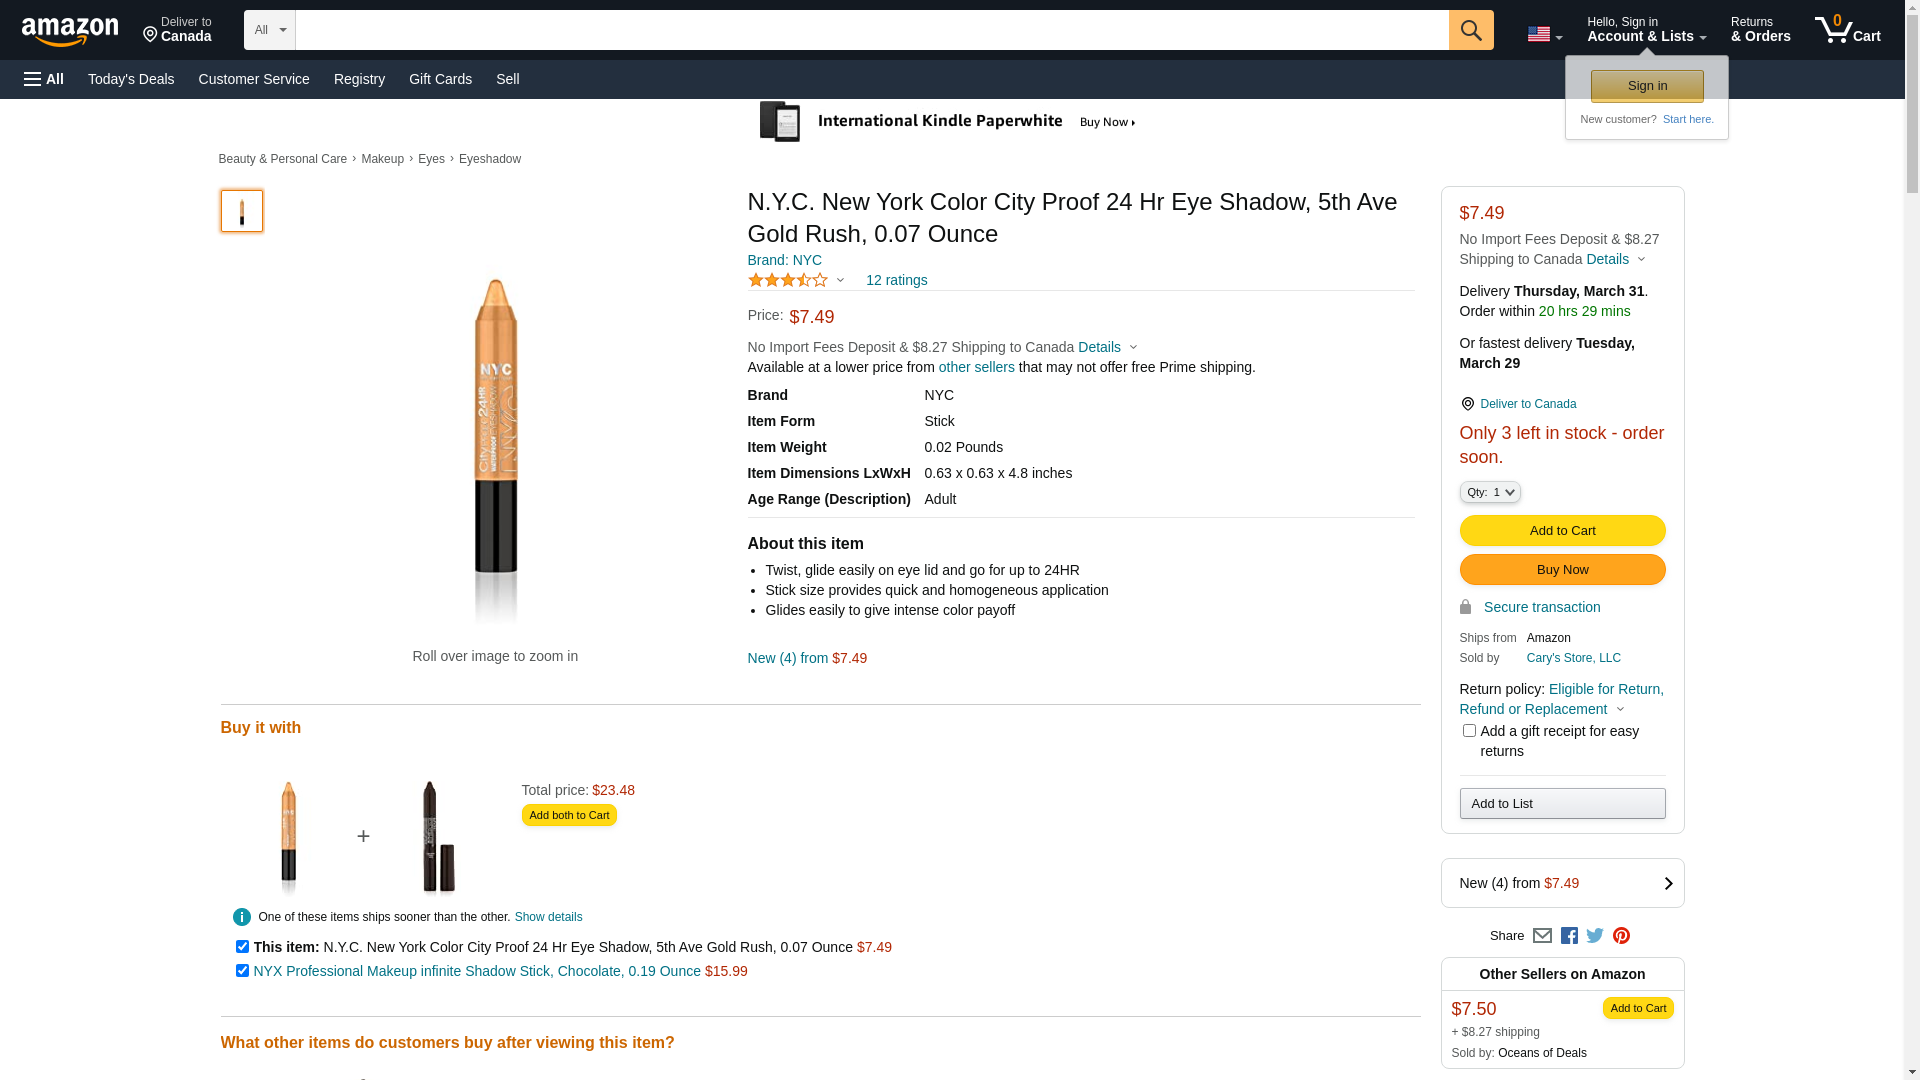
Task: Uncheck the 'This item' N.Y.C. eye shadow checkbox
Action: (242, 946)
